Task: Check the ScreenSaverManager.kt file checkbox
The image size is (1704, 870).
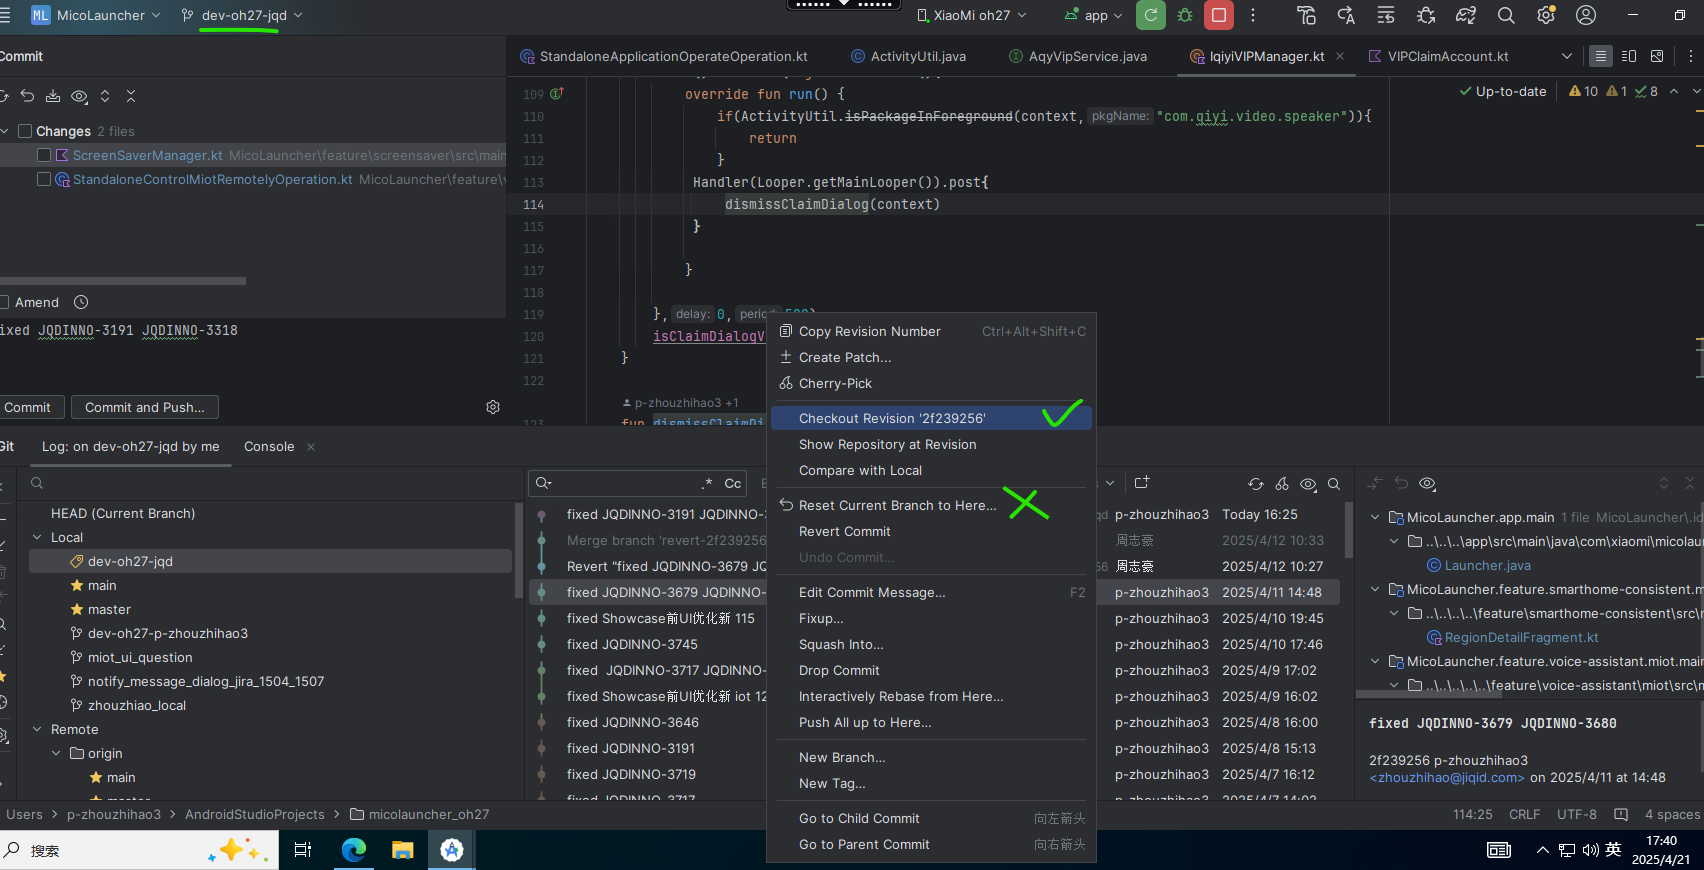Action: (x=43, y=155)
